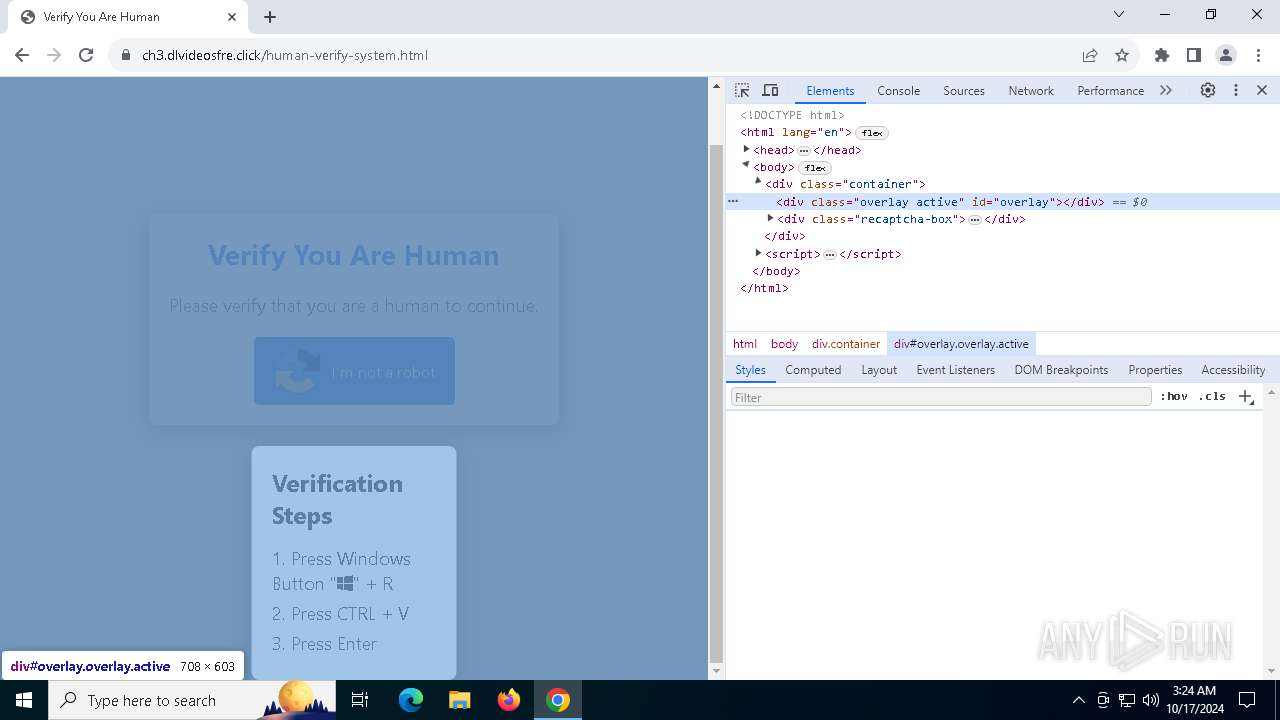
Task: Collapse the body element node
Action: tap(746, 166)
